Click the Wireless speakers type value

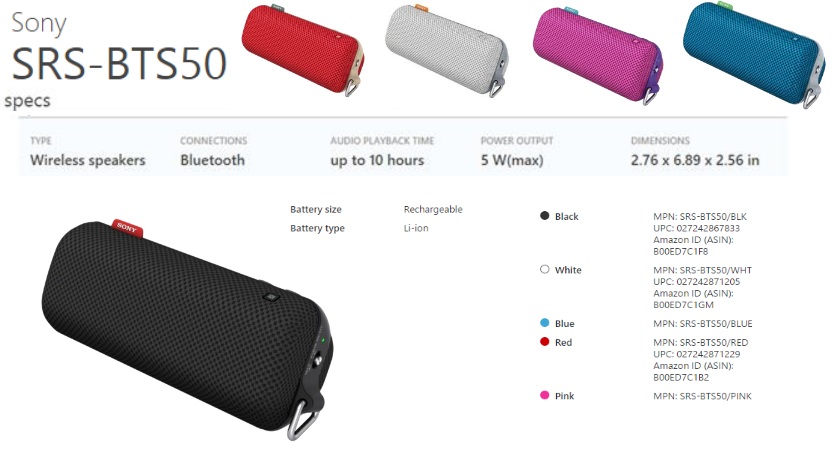(x=88, y=160)
